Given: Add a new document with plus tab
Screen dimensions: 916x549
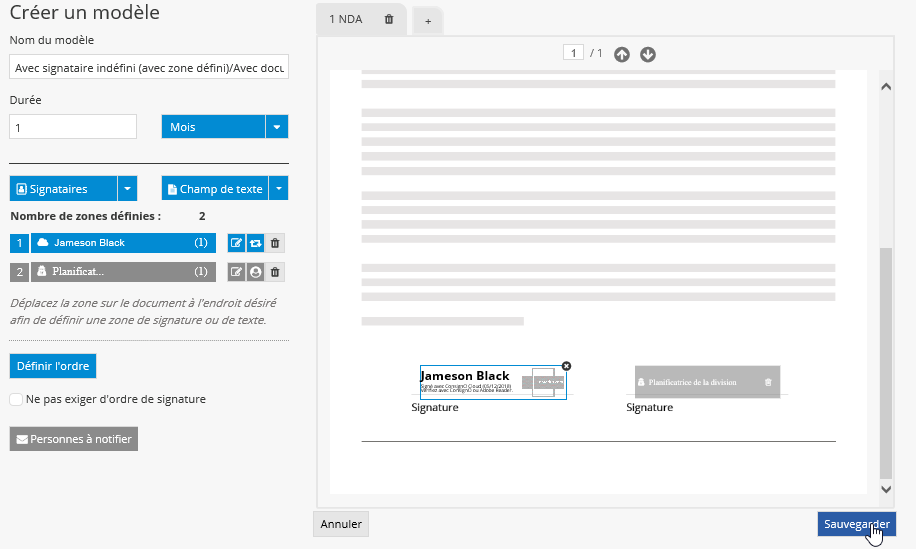Looking at the screenshot, I should [x=428, y=21].
